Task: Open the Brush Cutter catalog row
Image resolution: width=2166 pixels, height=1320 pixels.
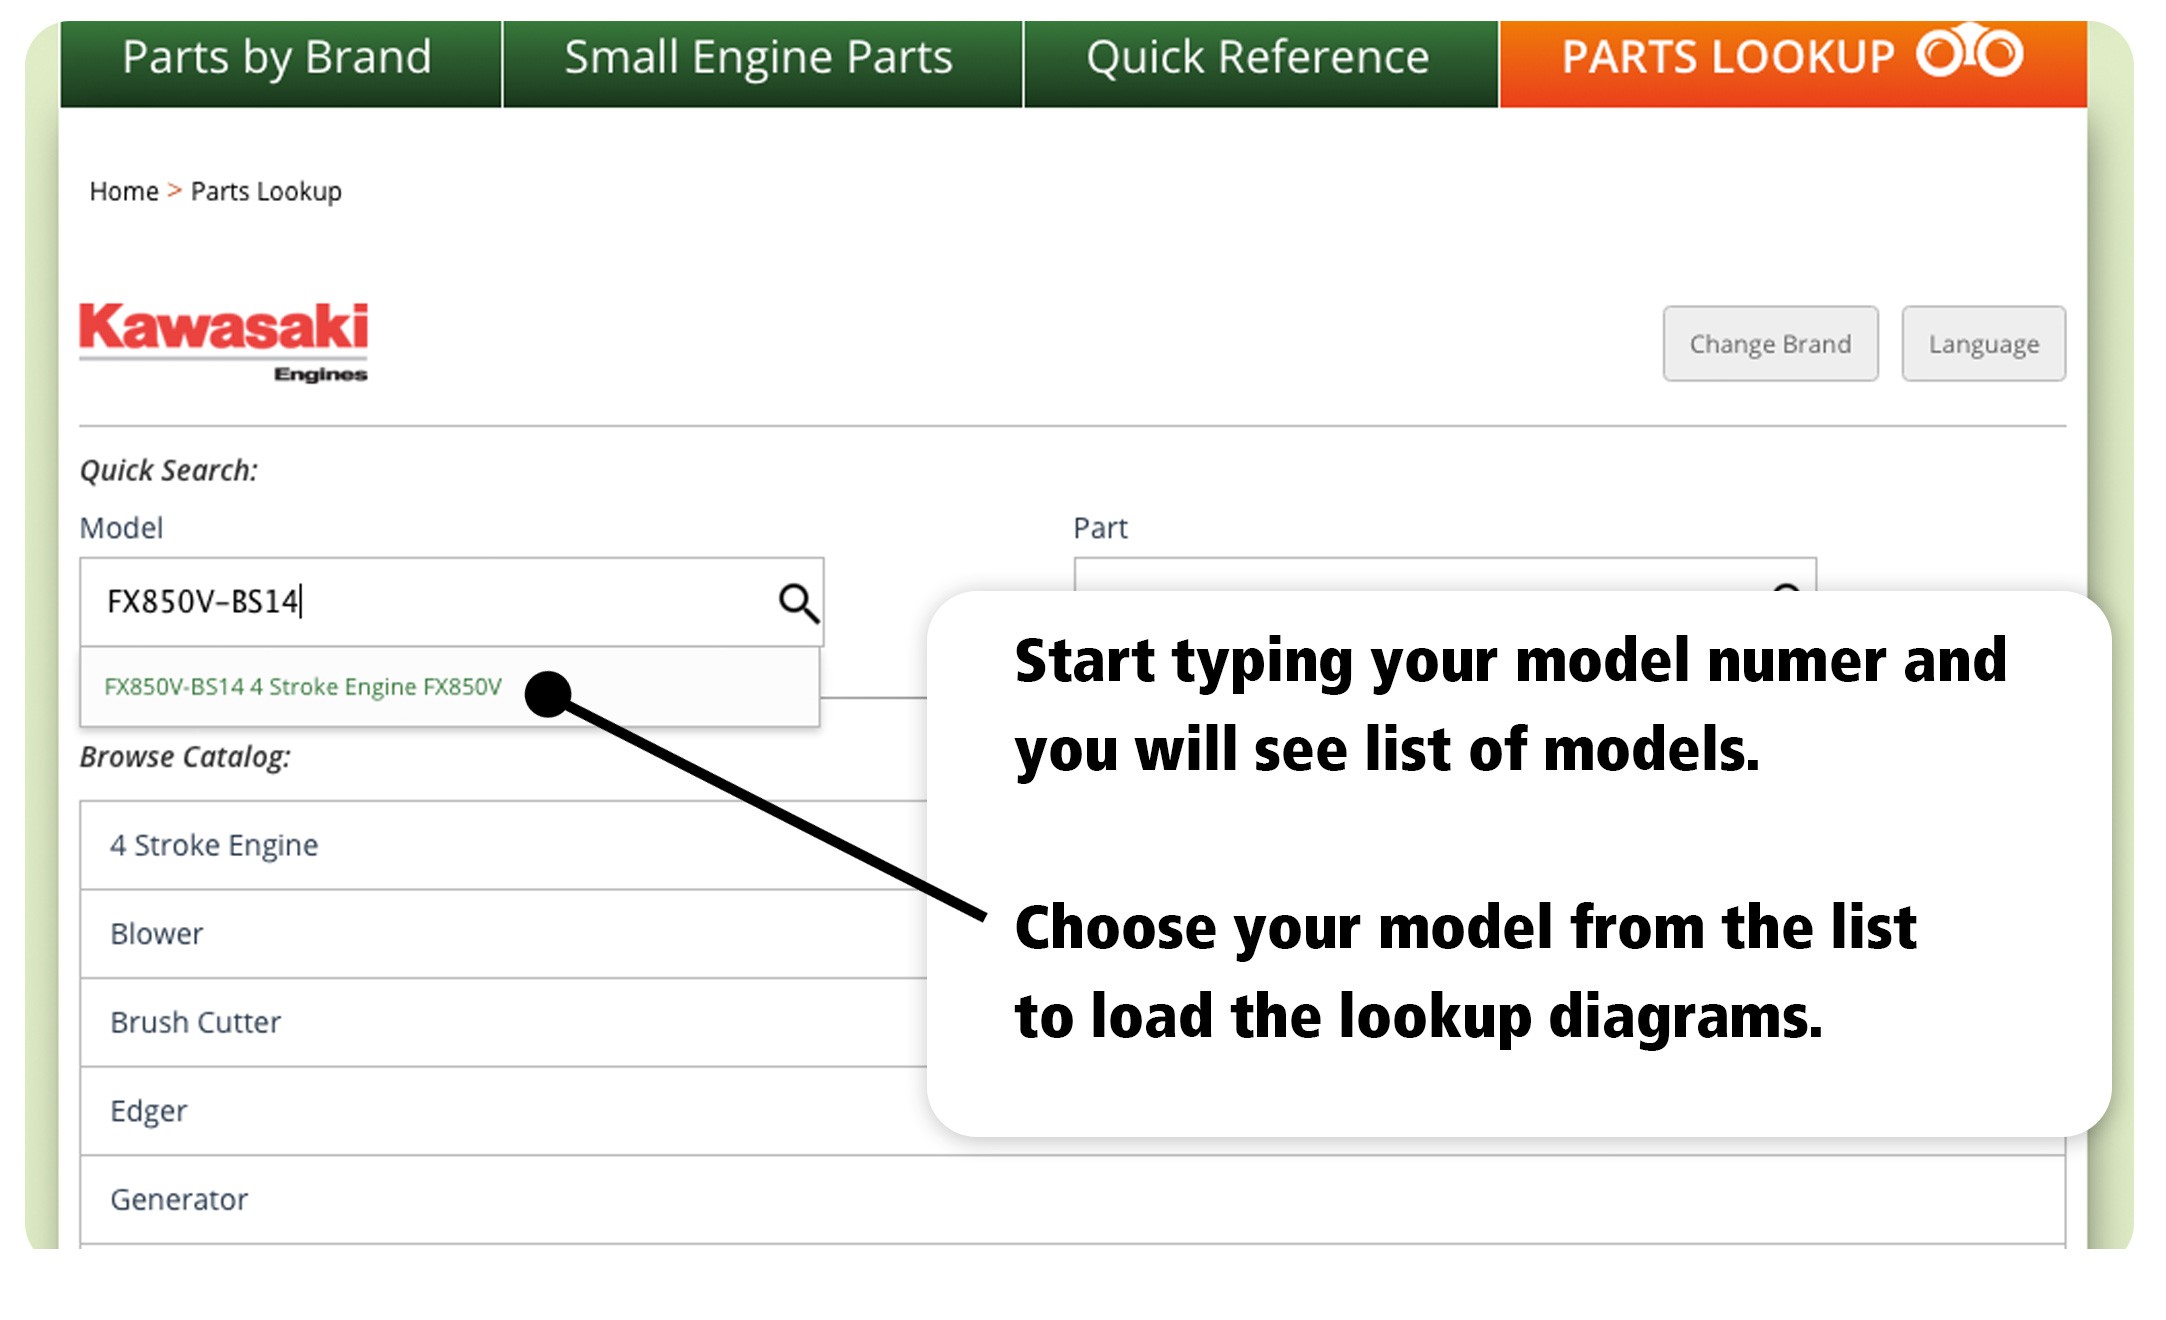Action: pos(505,1022)
